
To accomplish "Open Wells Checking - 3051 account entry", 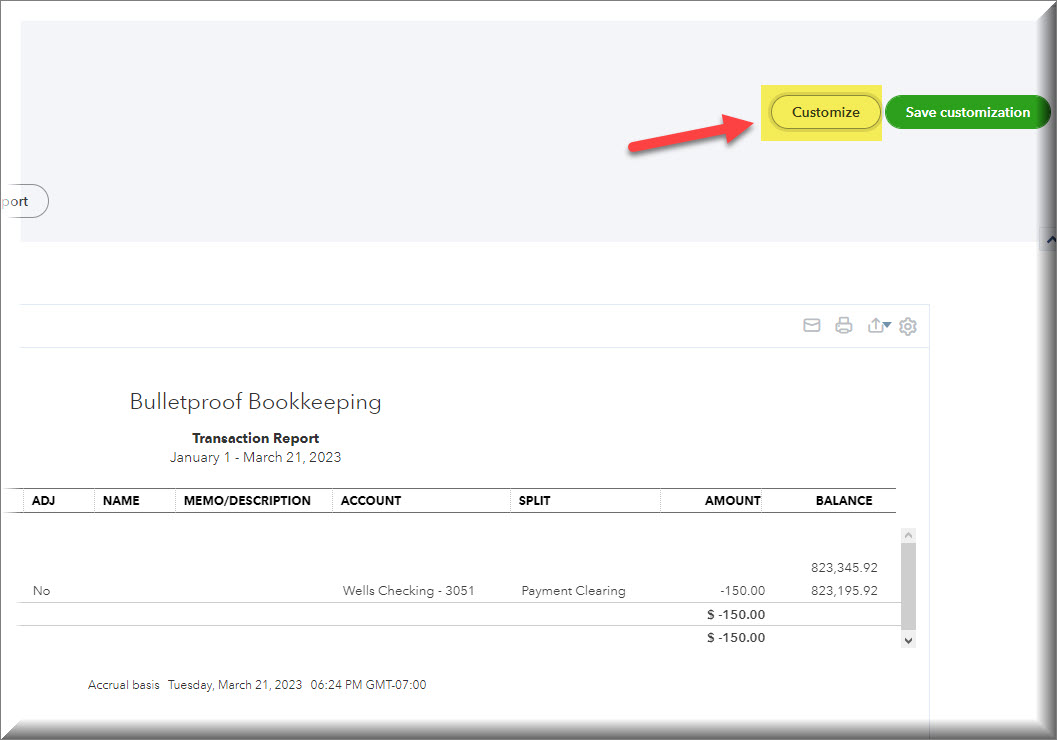I will pyautogui.click(x=409, y=590).
